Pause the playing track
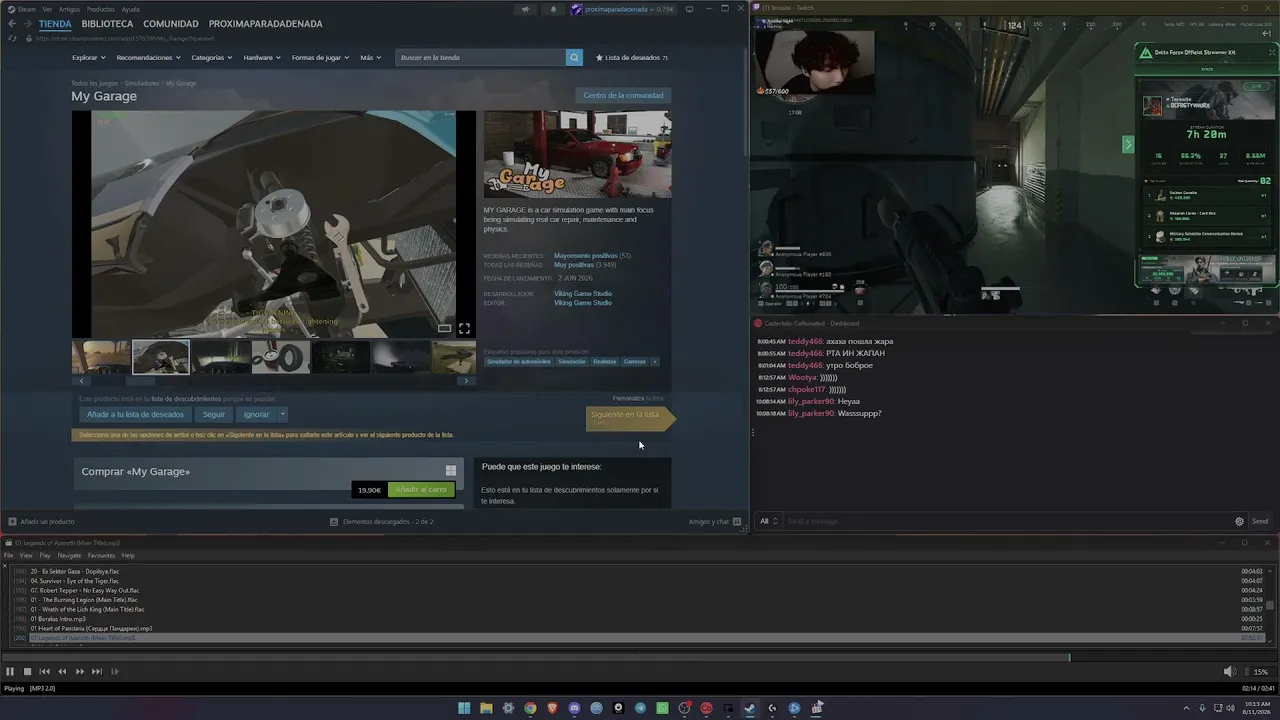 [10, 672]
